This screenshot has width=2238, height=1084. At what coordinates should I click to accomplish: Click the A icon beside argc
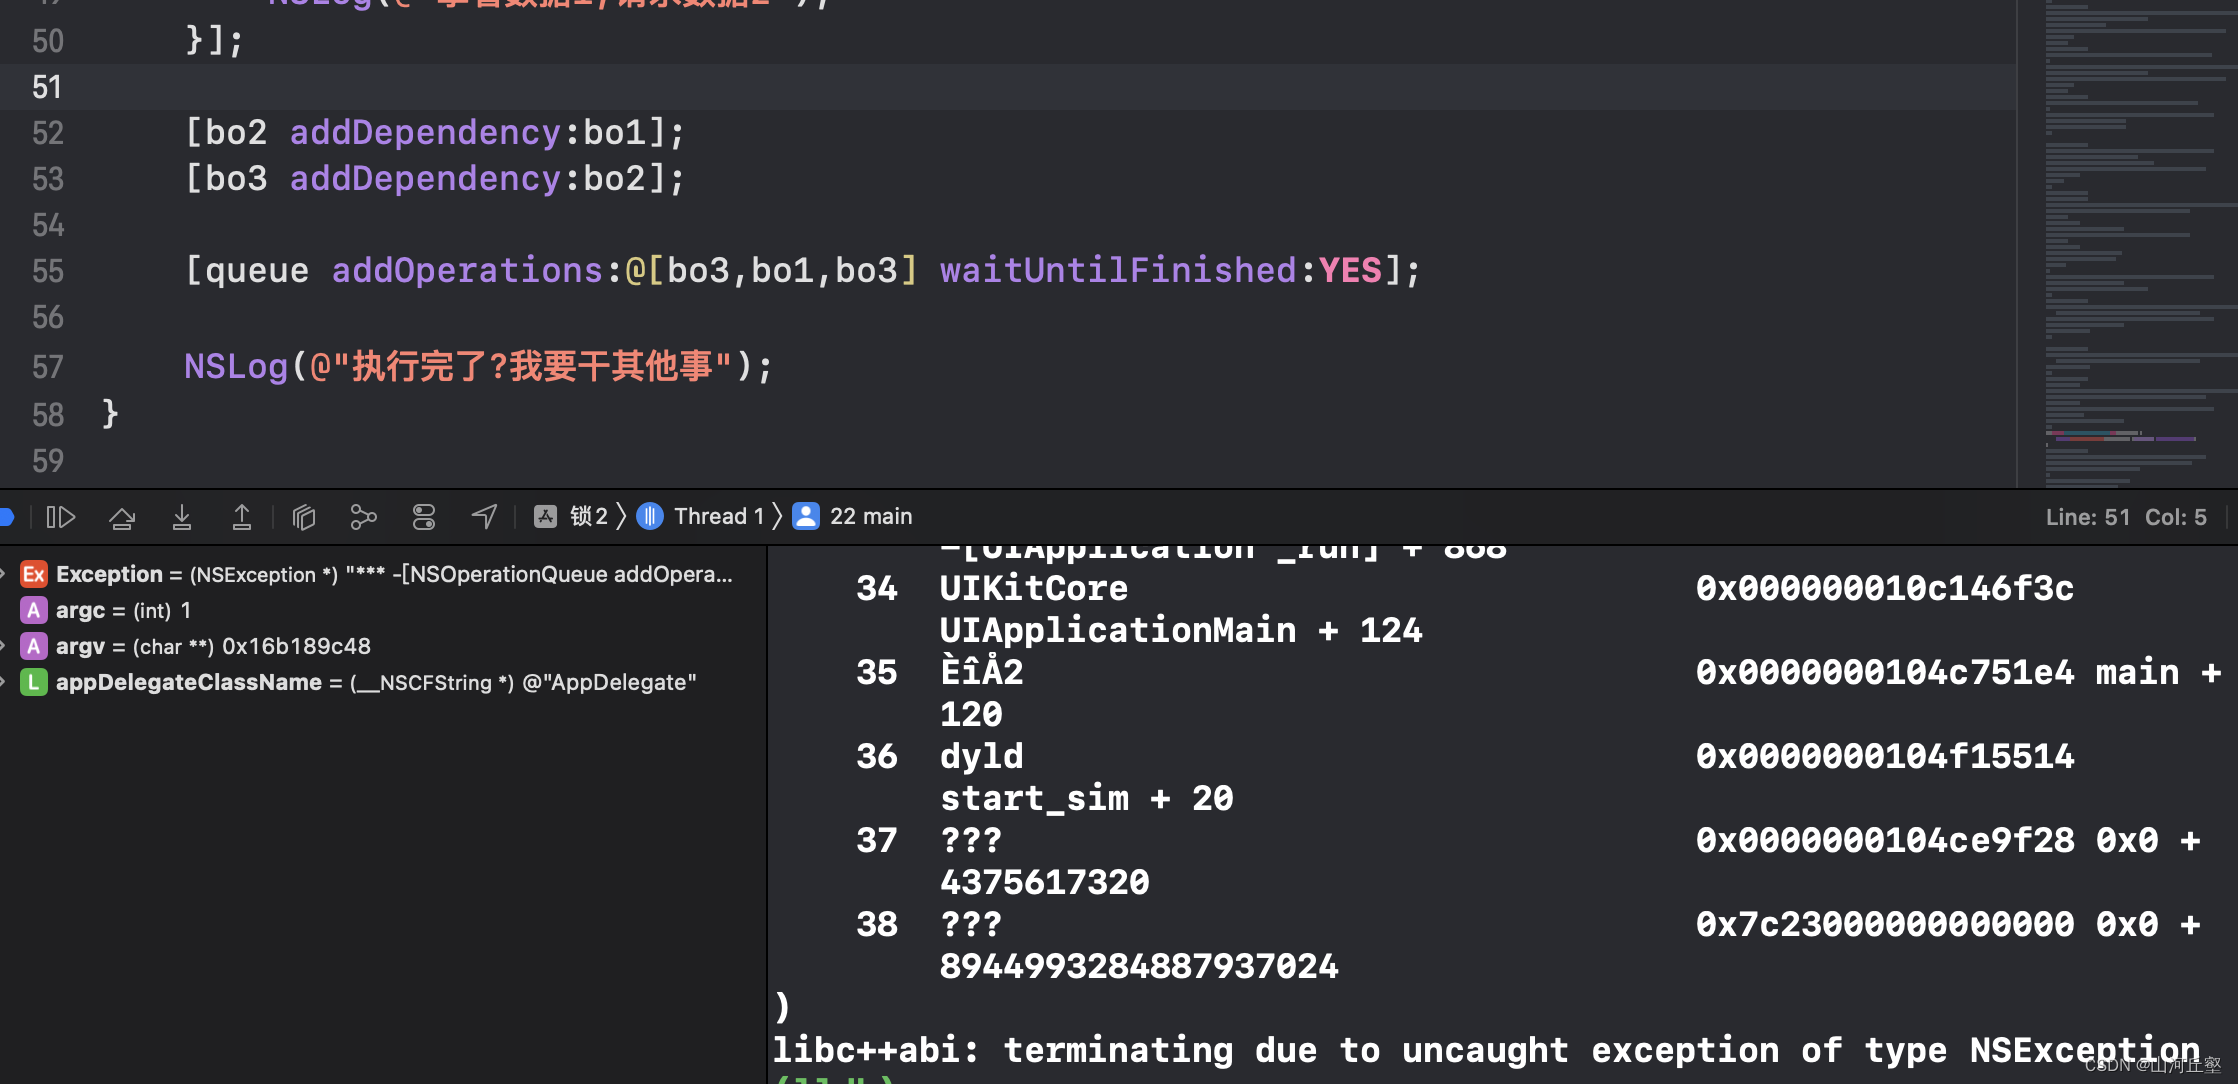pos(34,610)
